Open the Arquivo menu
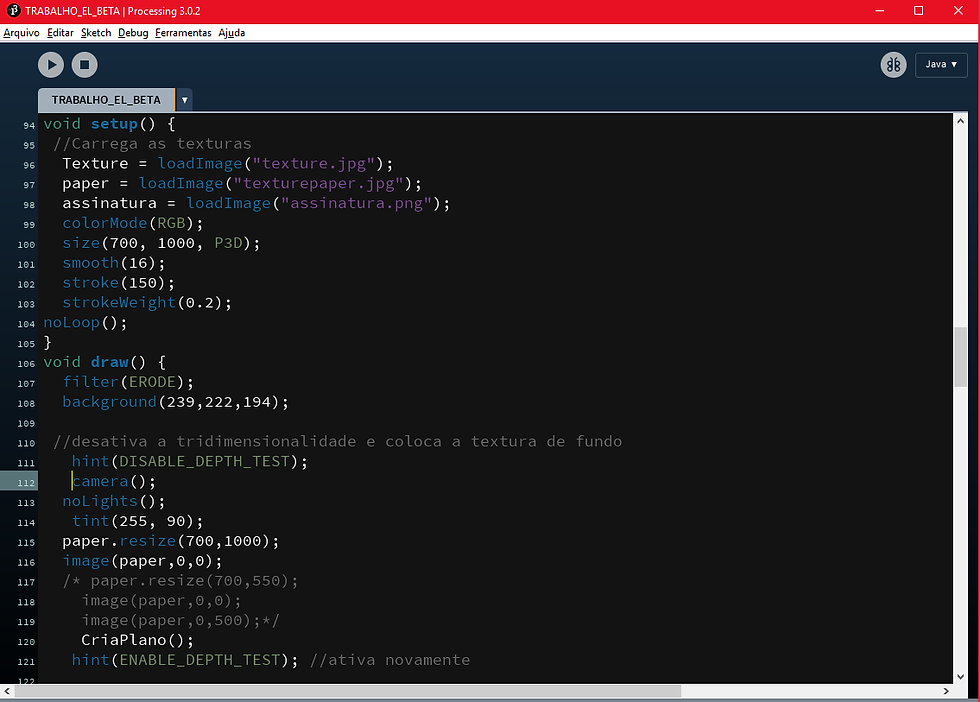The image size is (980, 702). (21, 33)
